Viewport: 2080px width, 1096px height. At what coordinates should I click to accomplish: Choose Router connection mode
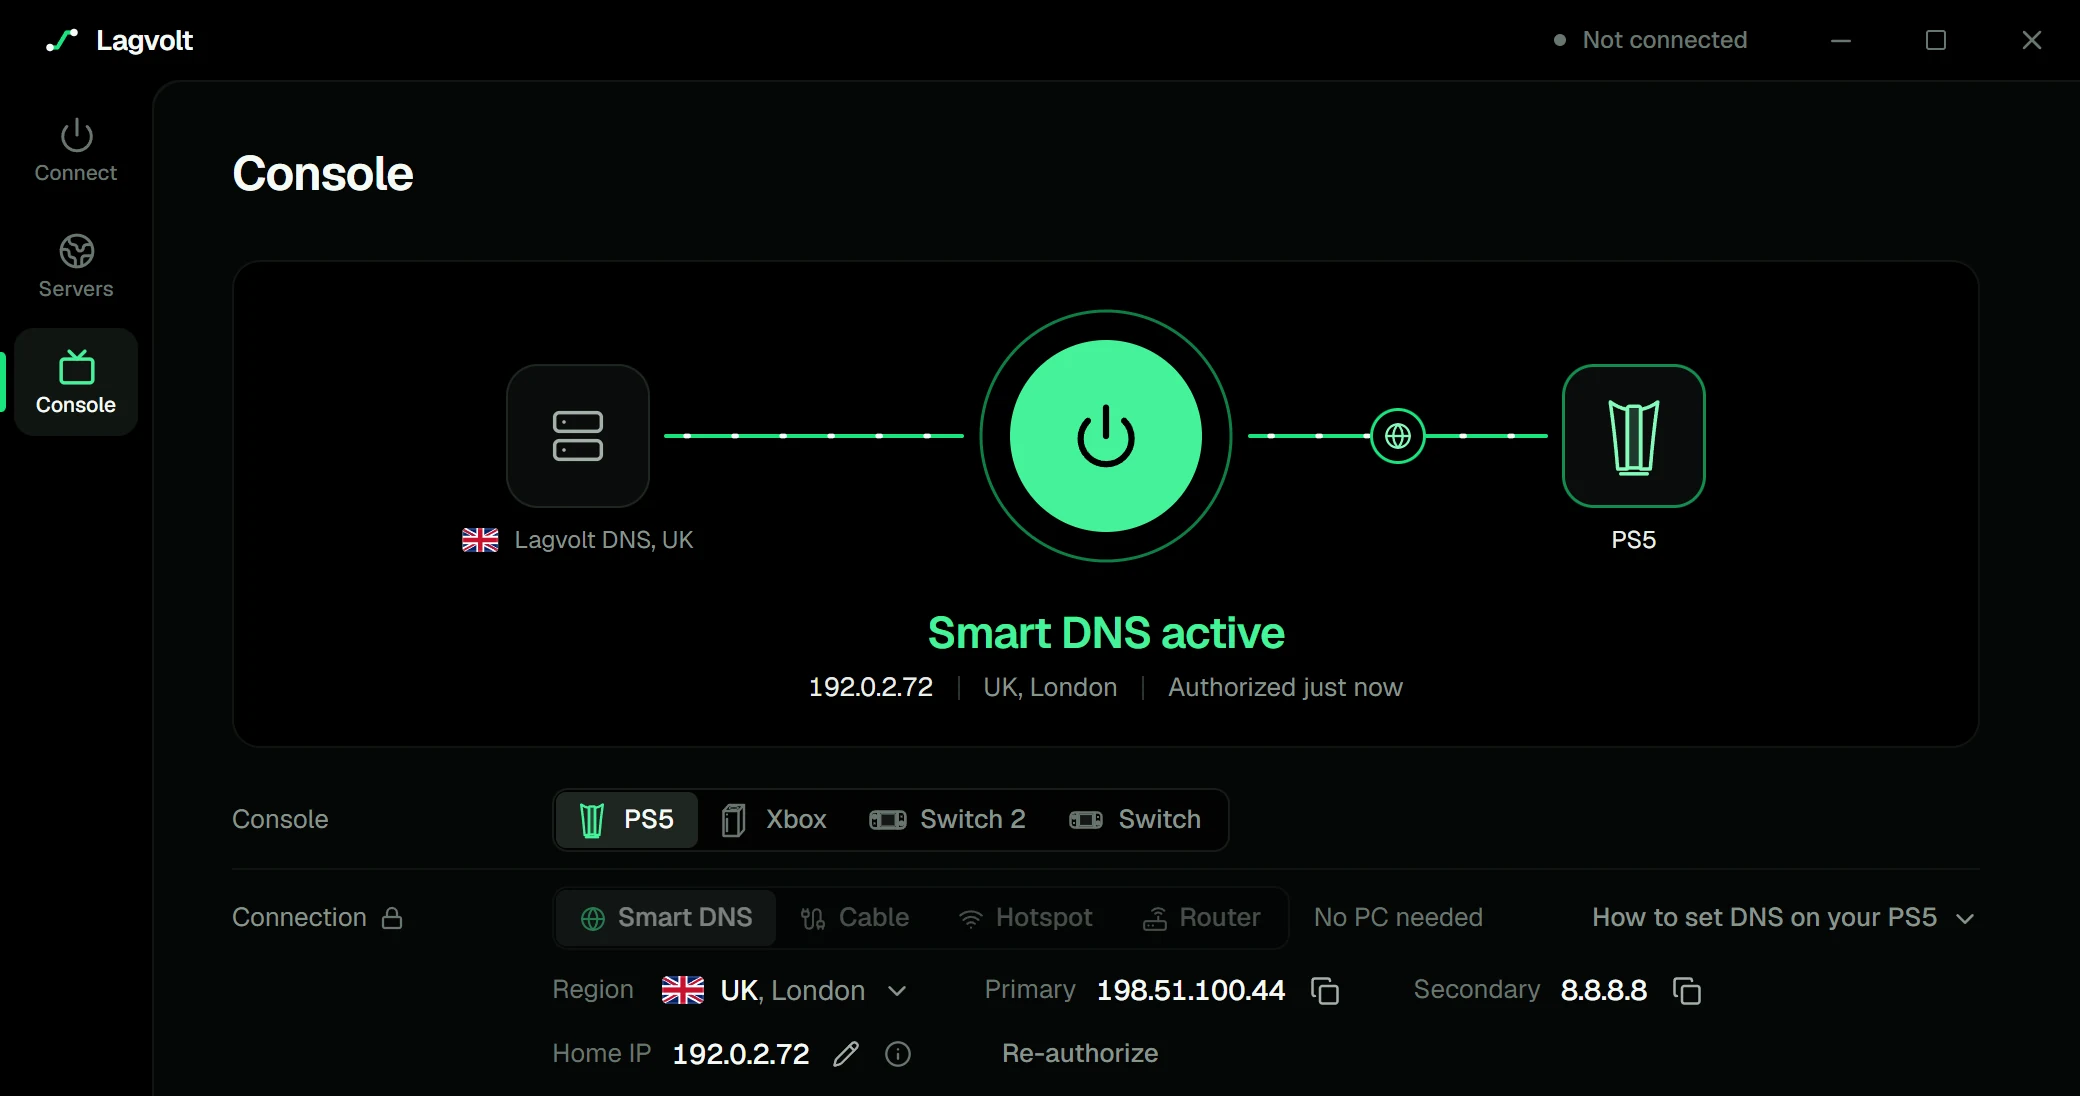pyautogui.click(x=1202, y=918)
